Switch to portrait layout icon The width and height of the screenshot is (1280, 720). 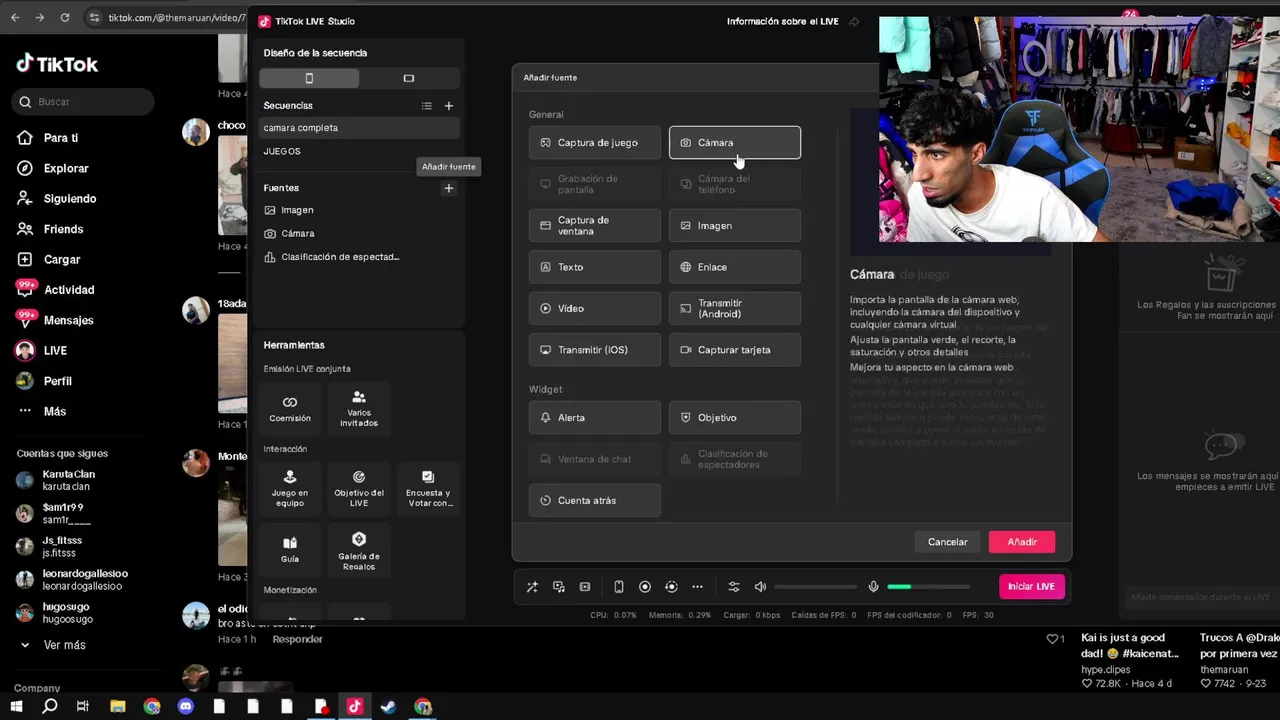(309, 78)
